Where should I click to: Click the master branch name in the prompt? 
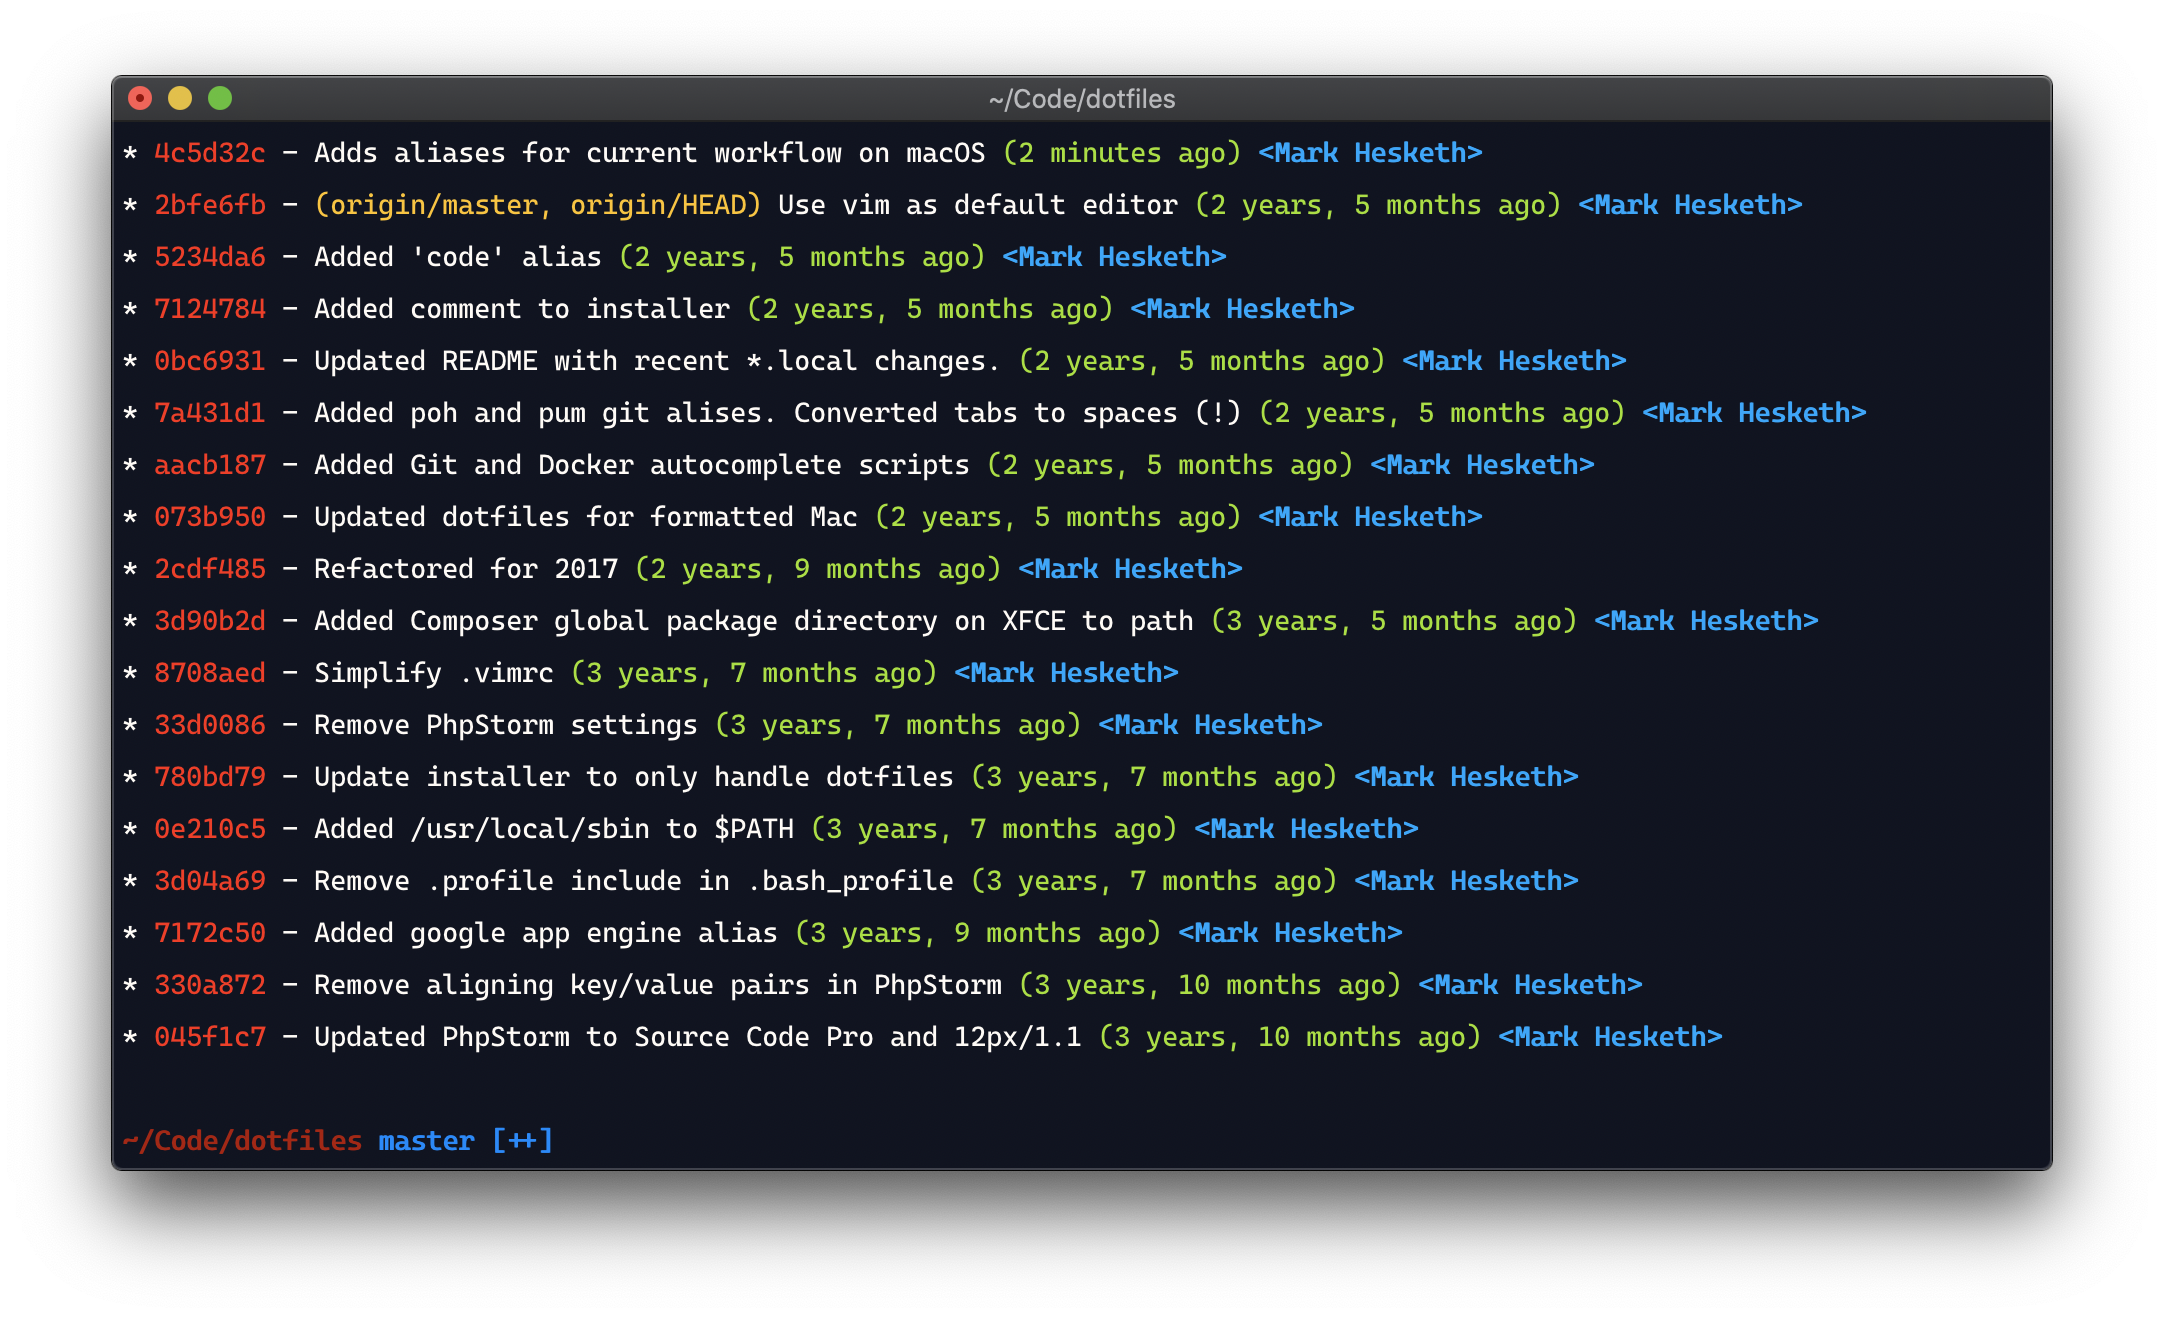(427, 1141)
